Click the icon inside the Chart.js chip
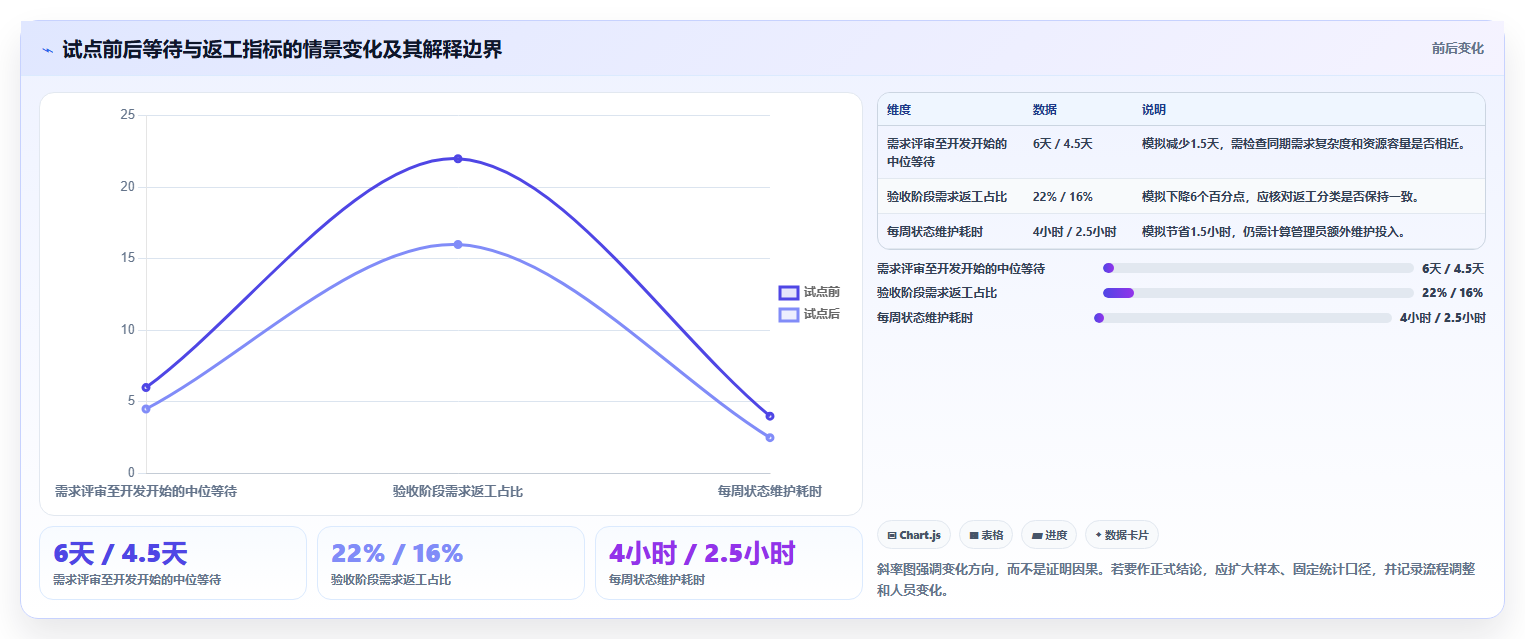This screenshot has height=639, width=1525. [x=891, y=536]
